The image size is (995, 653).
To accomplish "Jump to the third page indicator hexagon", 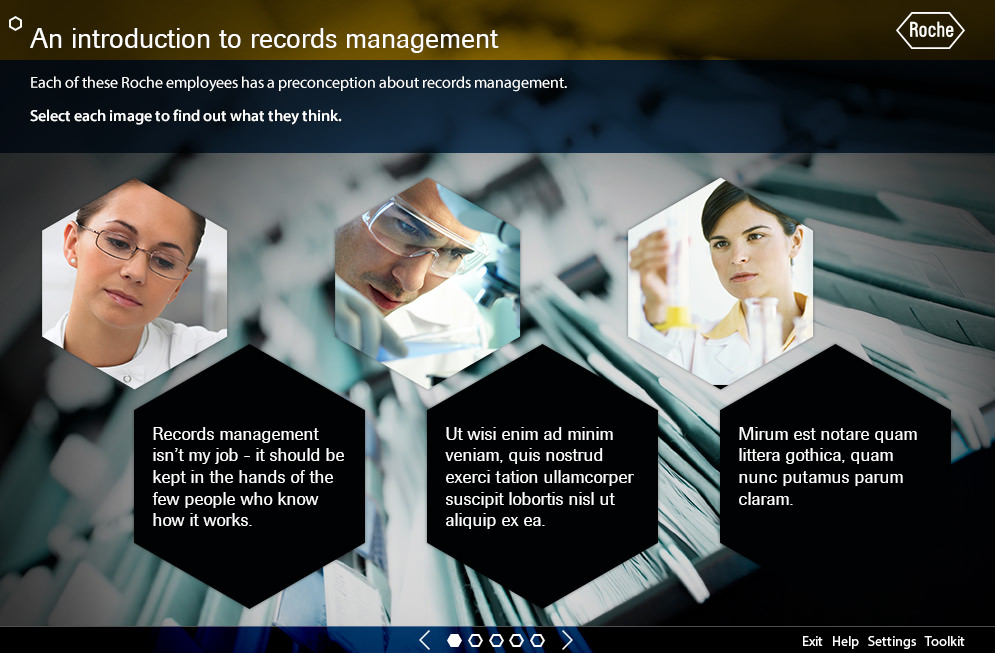I will click(496, 640).
